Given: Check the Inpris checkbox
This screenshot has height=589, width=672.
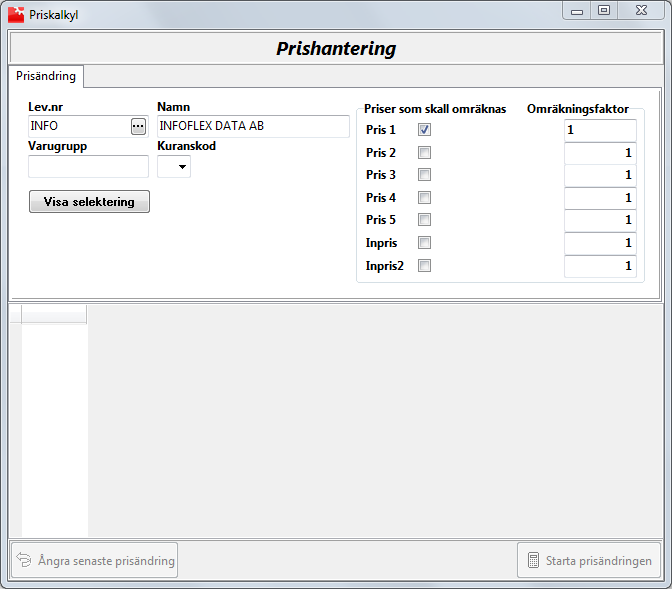Looking at the screenshot, I should tap(424, 243).
